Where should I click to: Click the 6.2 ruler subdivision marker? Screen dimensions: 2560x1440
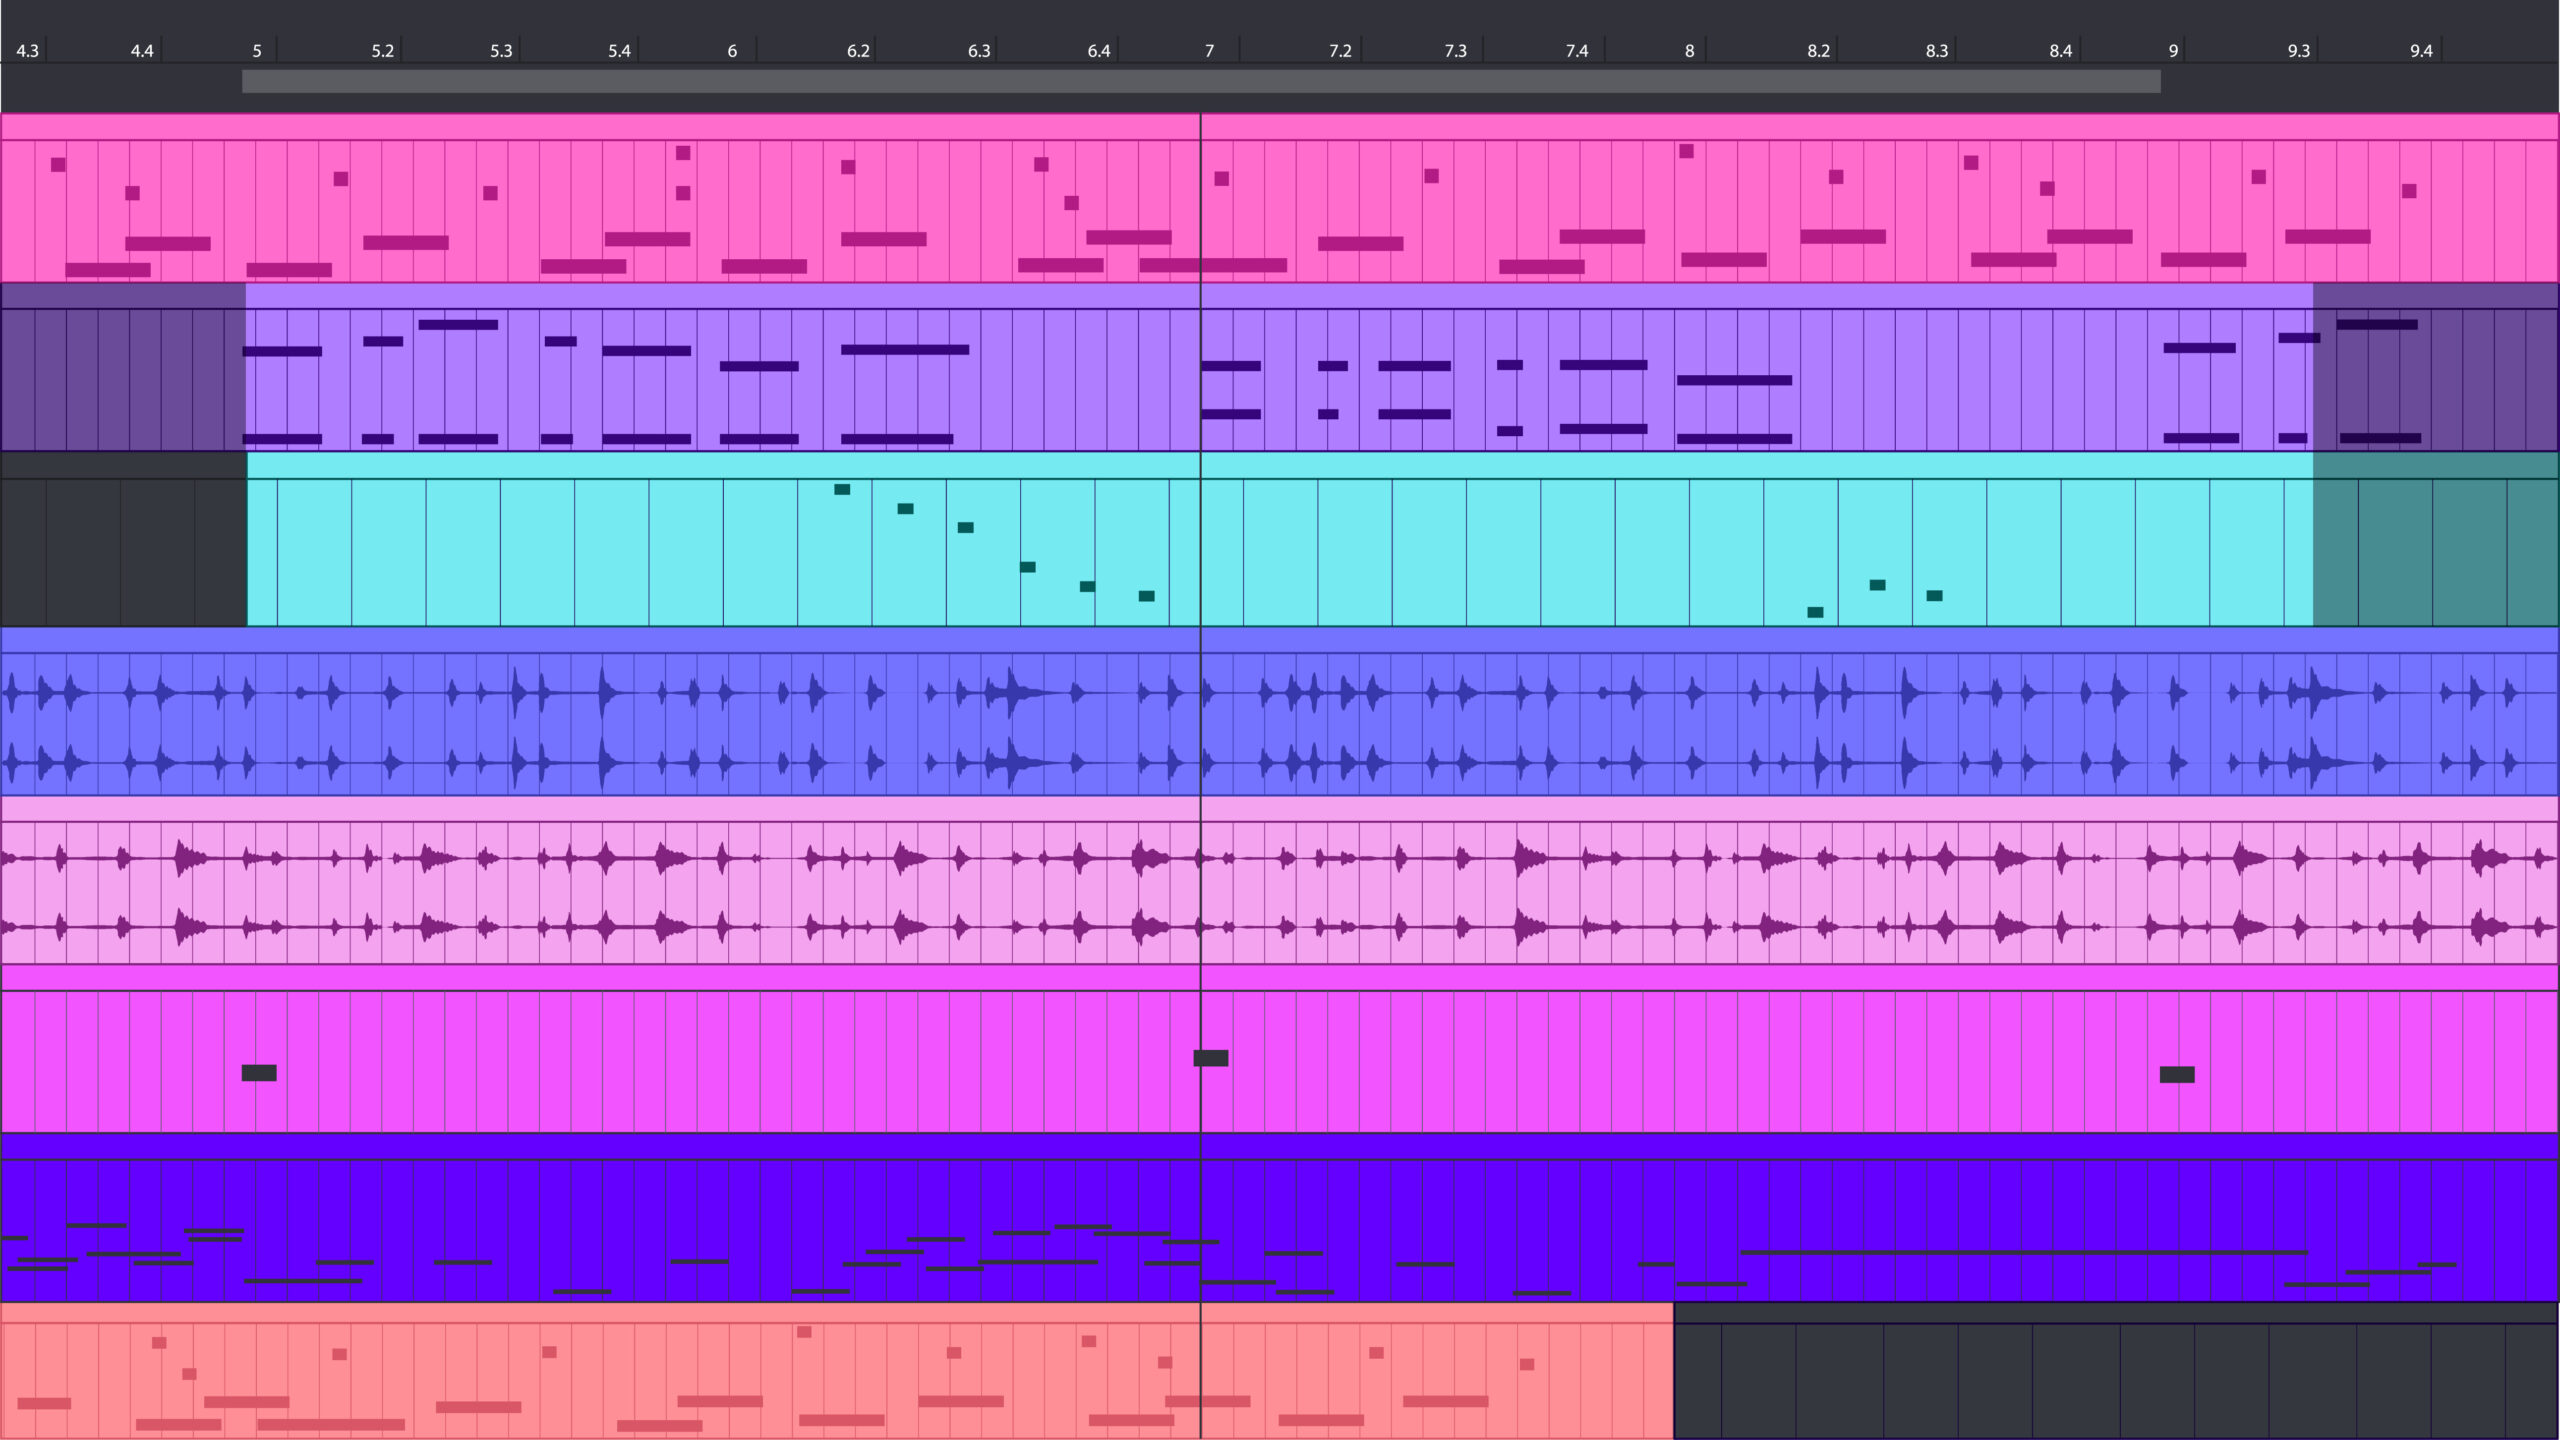click(856, 50)
